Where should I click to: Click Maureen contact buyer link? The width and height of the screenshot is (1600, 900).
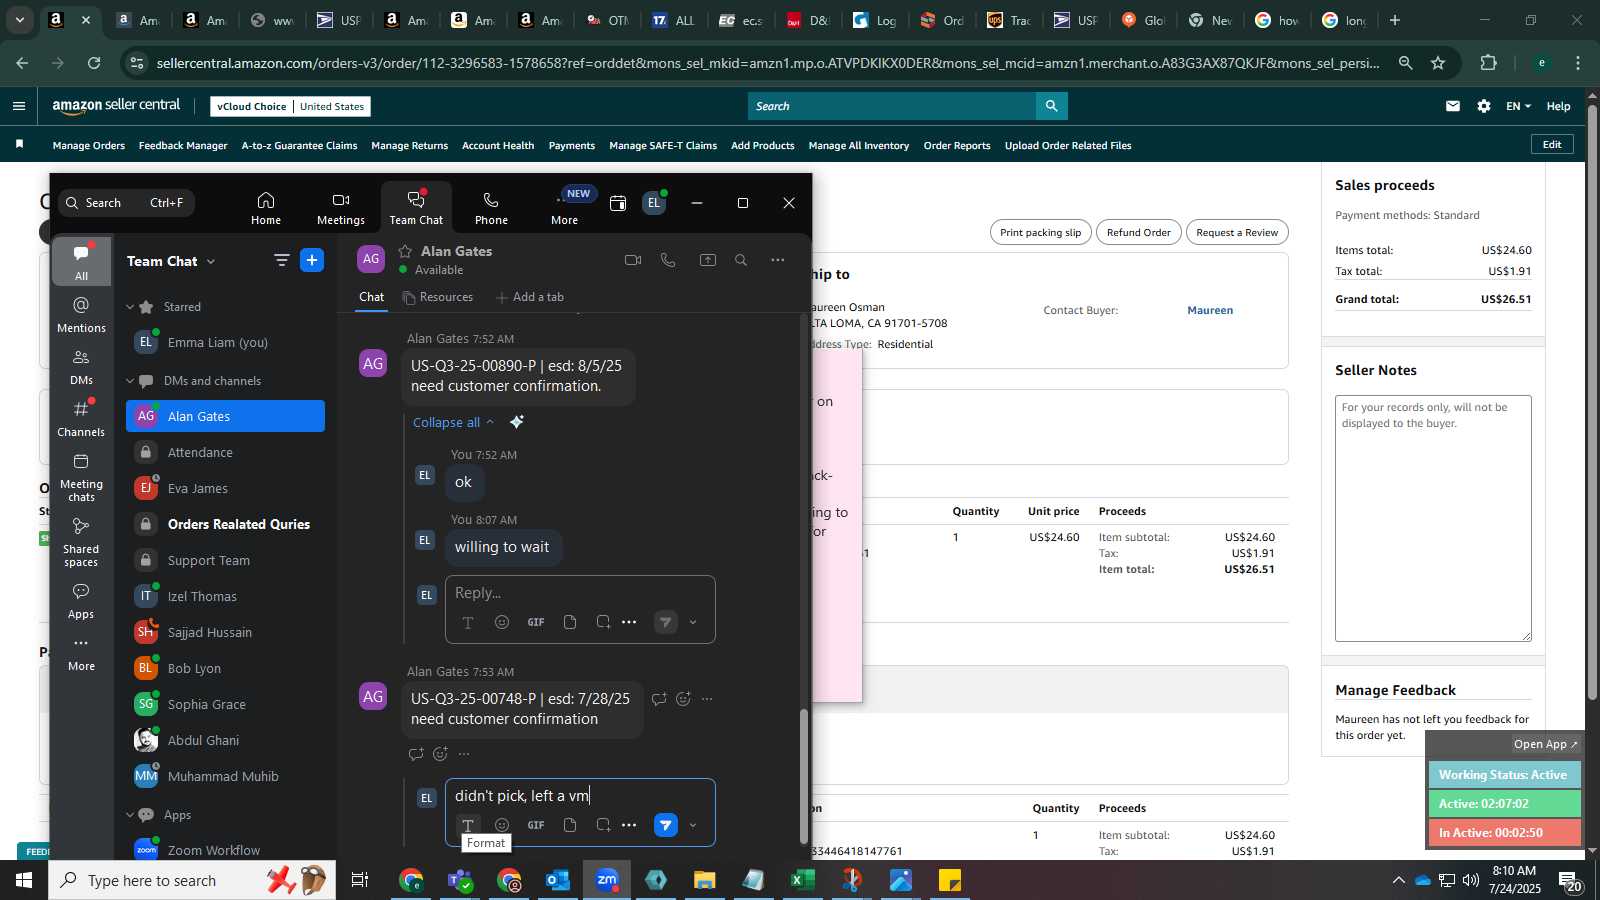[1210, 310]
